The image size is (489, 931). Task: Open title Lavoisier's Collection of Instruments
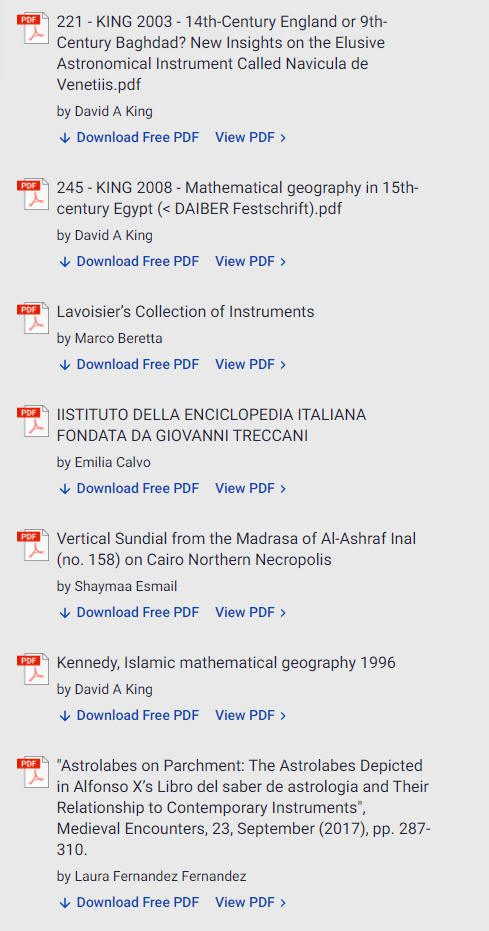[x=185, y=312]
